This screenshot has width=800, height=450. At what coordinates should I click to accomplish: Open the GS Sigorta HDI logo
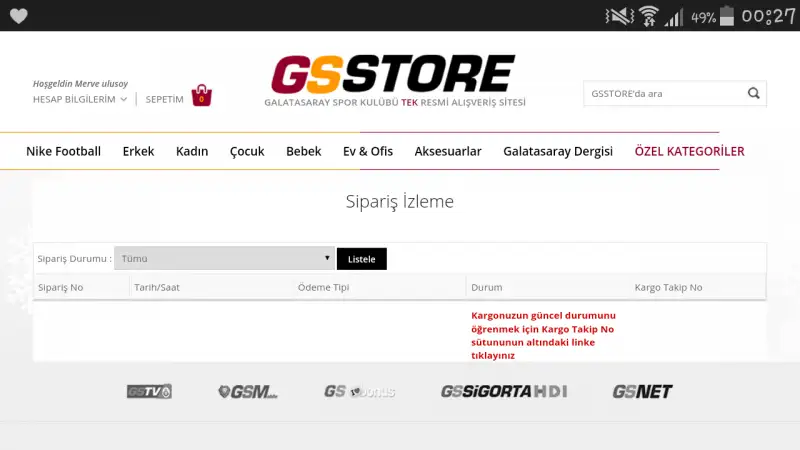coord(504,391)
